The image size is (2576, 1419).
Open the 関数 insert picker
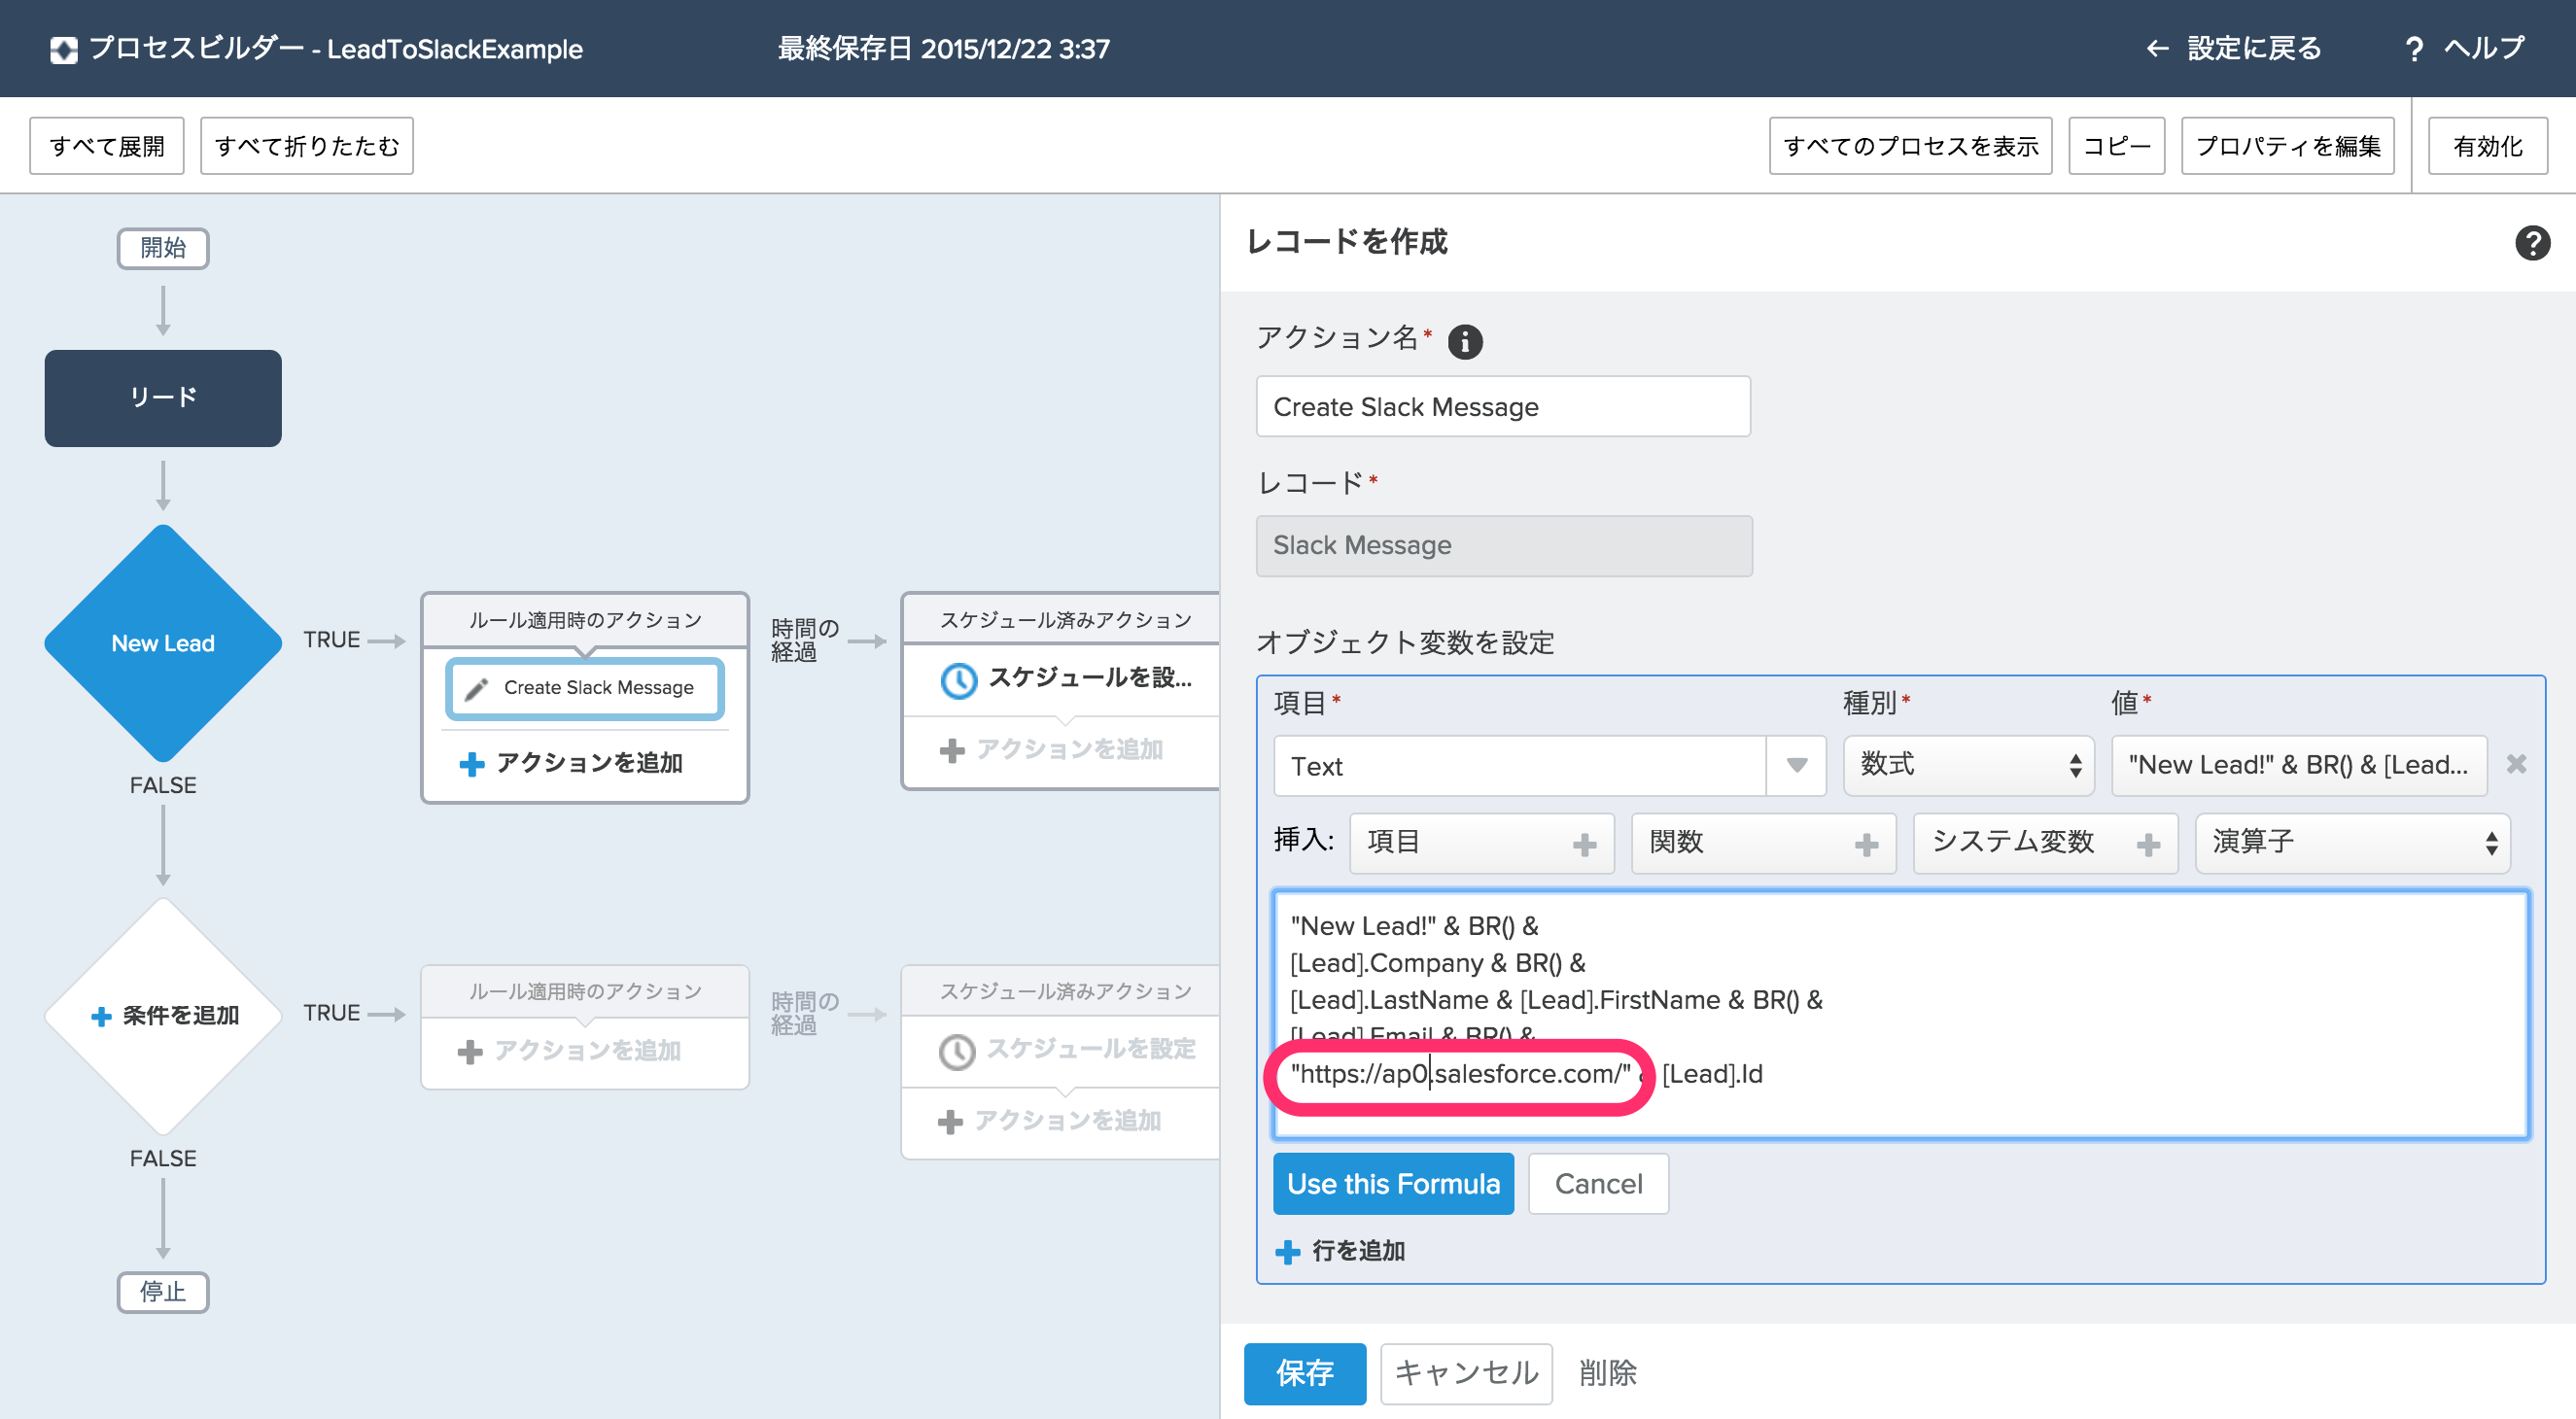click(1763, 843)
